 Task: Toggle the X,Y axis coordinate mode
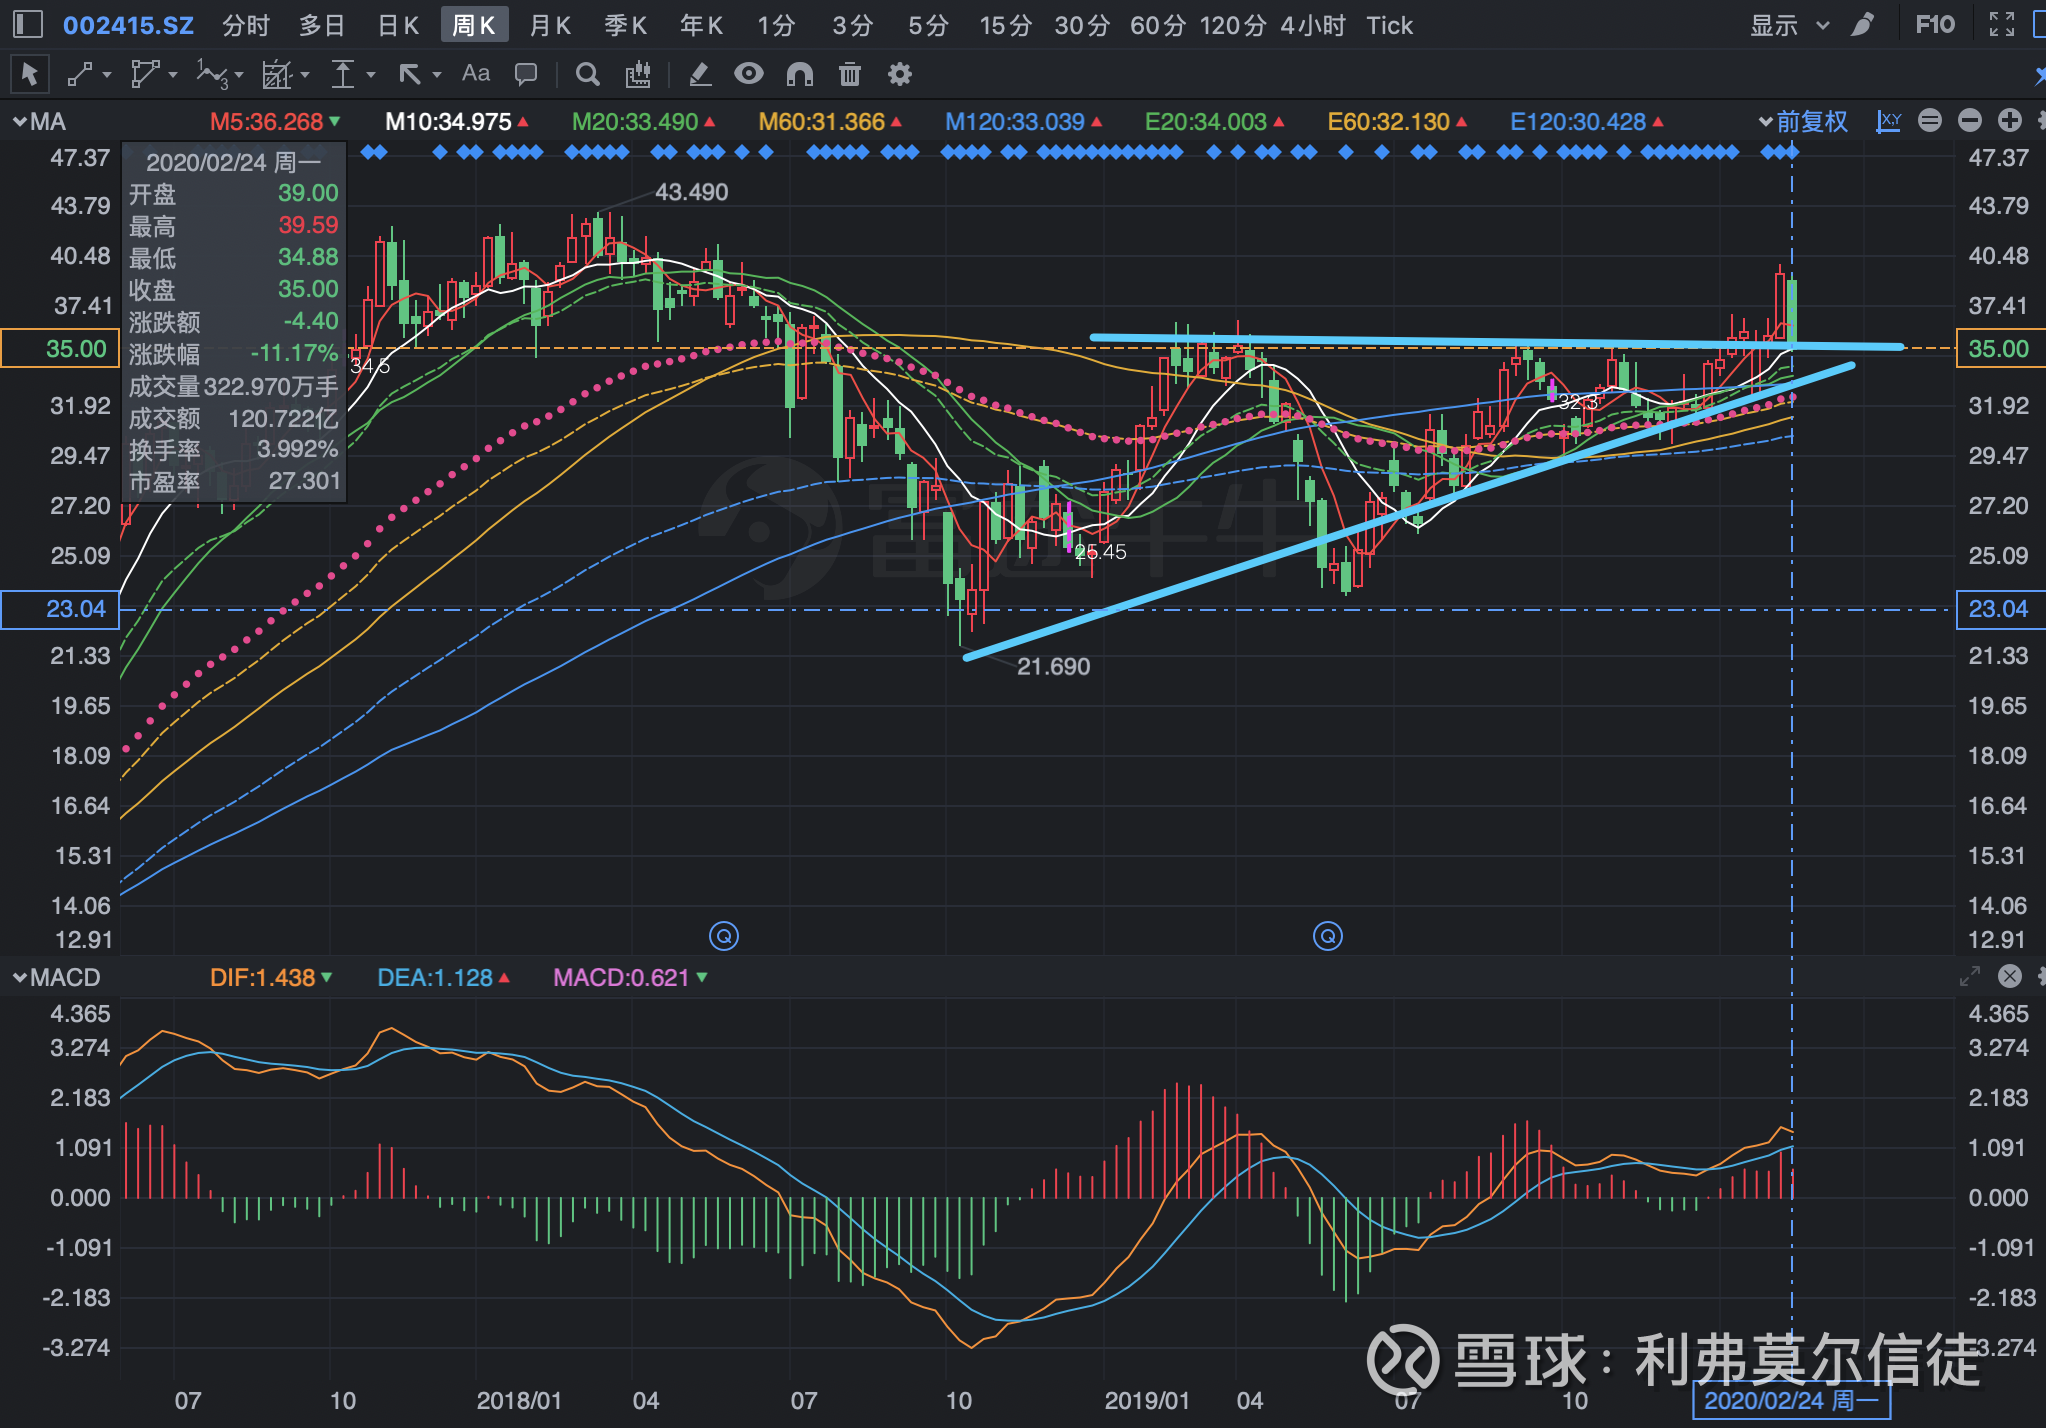coord(1889,121)
